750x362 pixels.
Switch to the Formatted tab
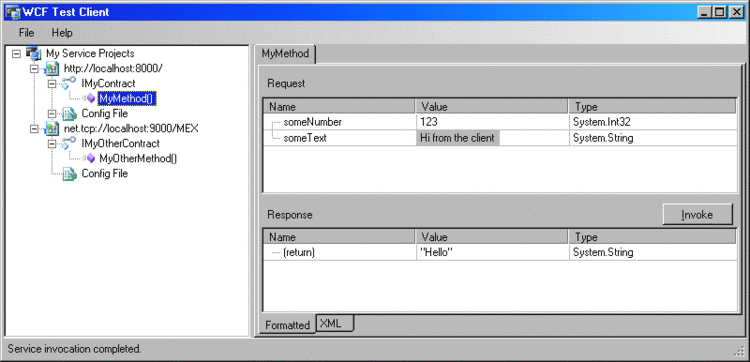287,325
